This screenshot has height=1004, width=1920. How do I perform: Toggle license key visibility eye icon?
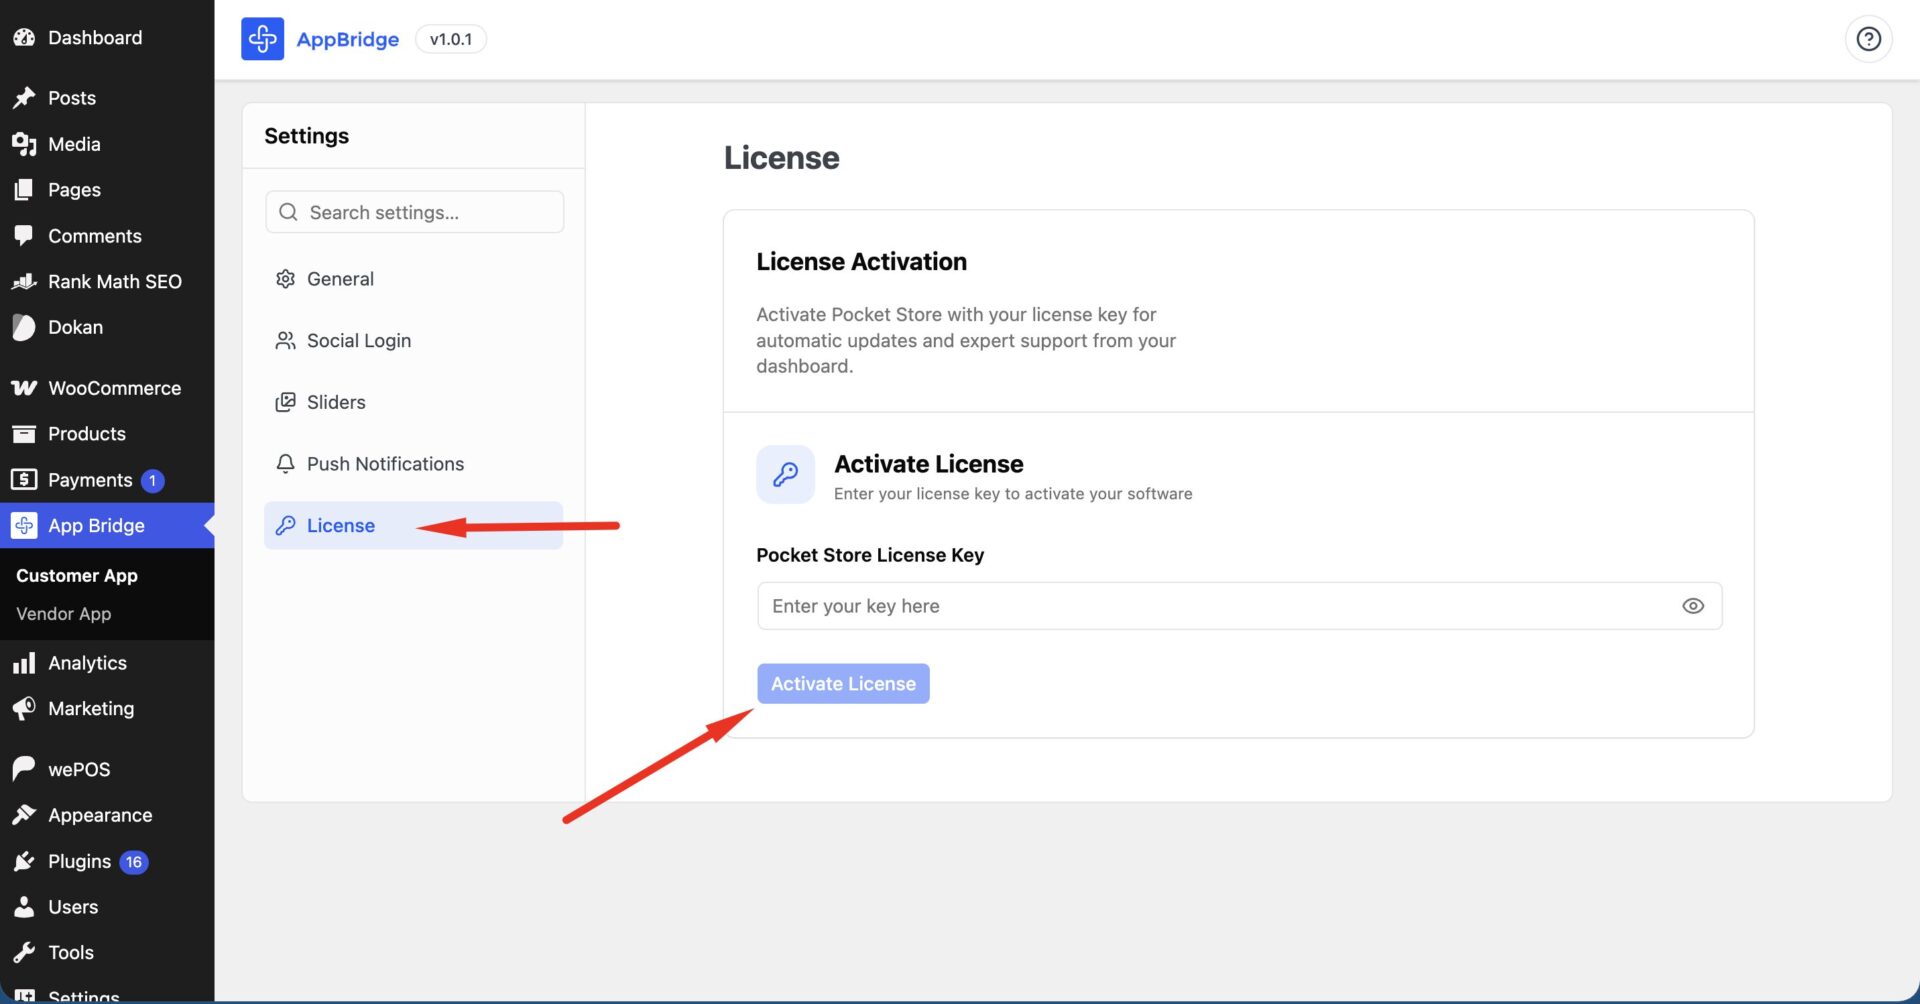tap(1692, 606)
